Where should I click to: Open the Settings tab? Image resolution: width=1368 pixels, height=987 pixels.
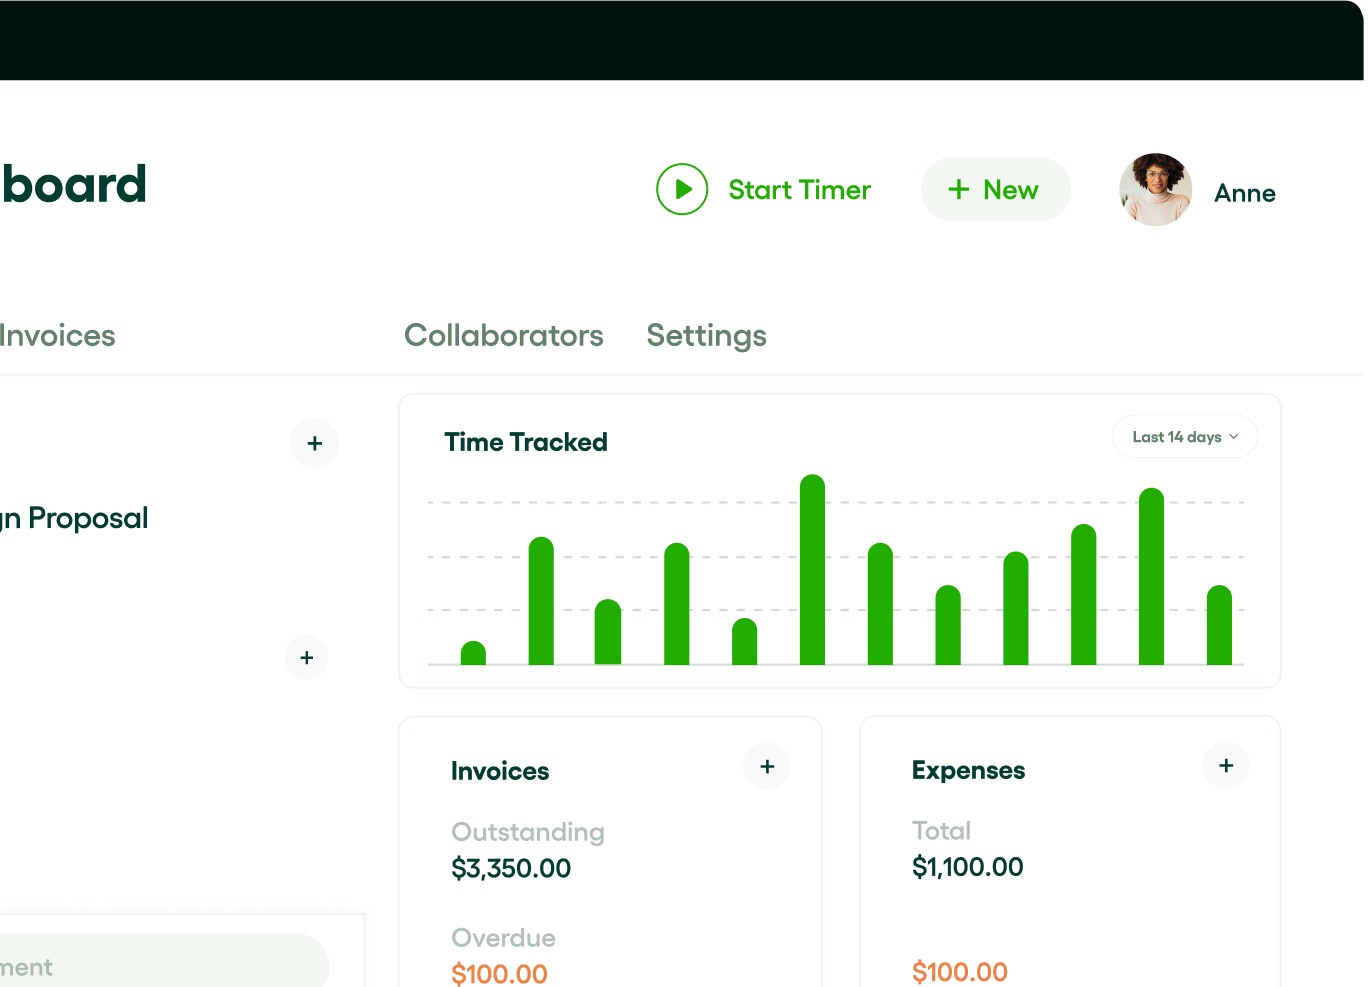(706, 335)
